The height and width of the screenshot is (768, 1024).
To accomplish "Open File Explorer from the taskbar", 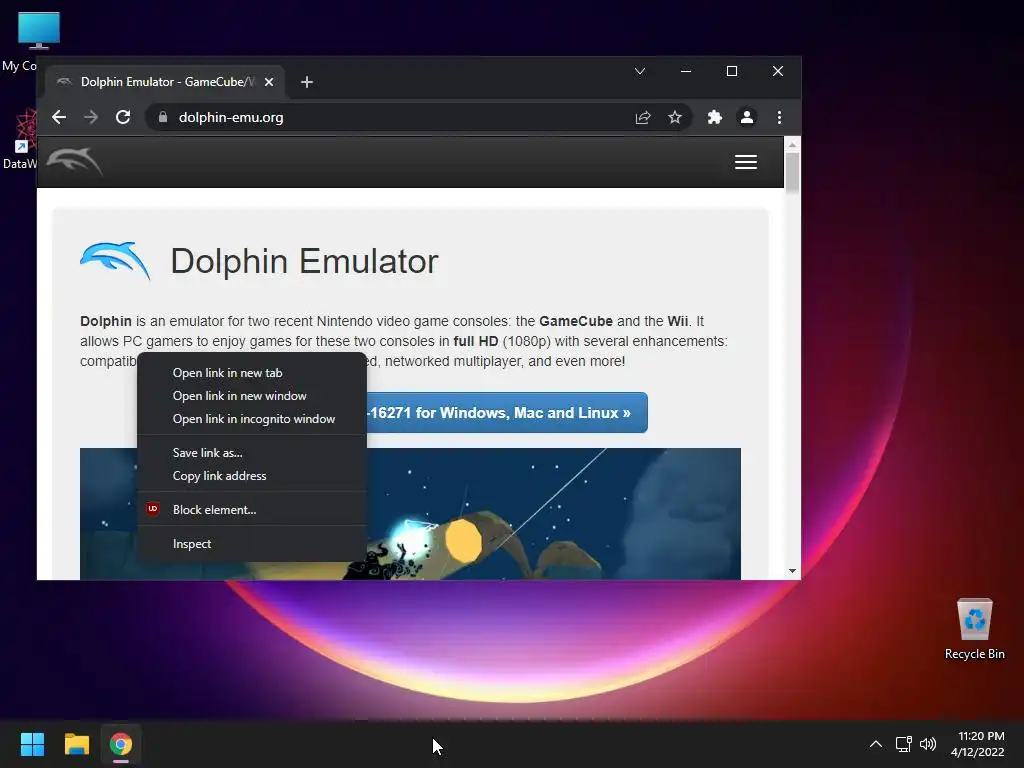I will coord(76,744).
